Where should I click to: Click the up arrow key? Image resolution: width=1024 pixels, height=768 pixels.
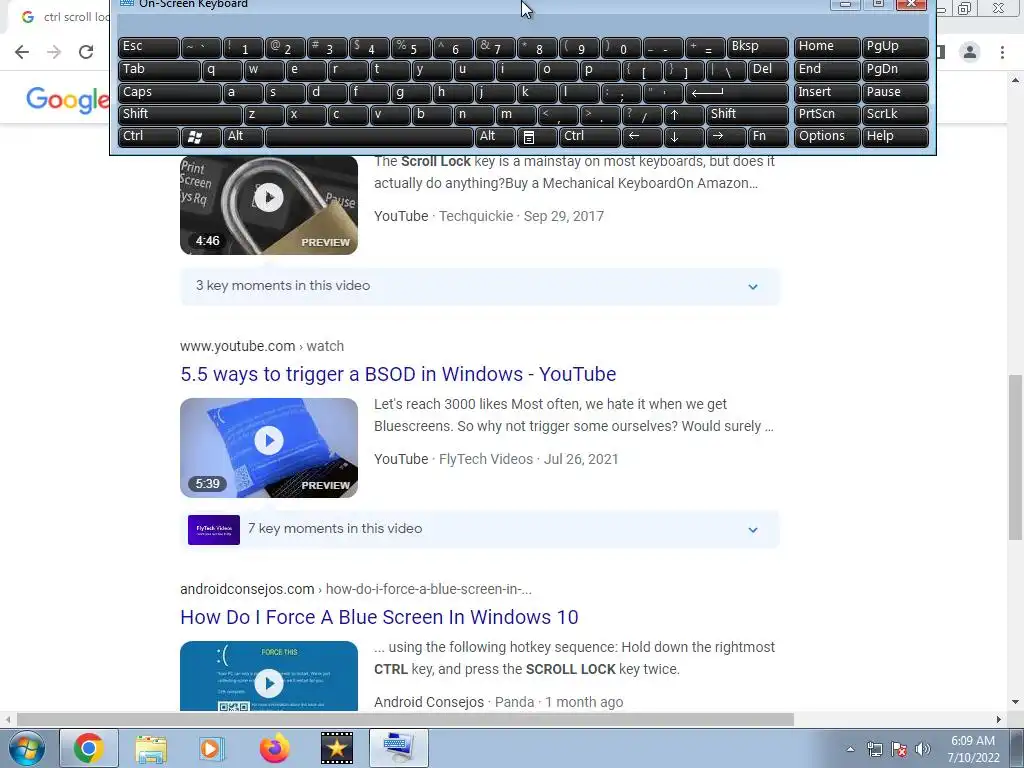(x=684, y=114)
